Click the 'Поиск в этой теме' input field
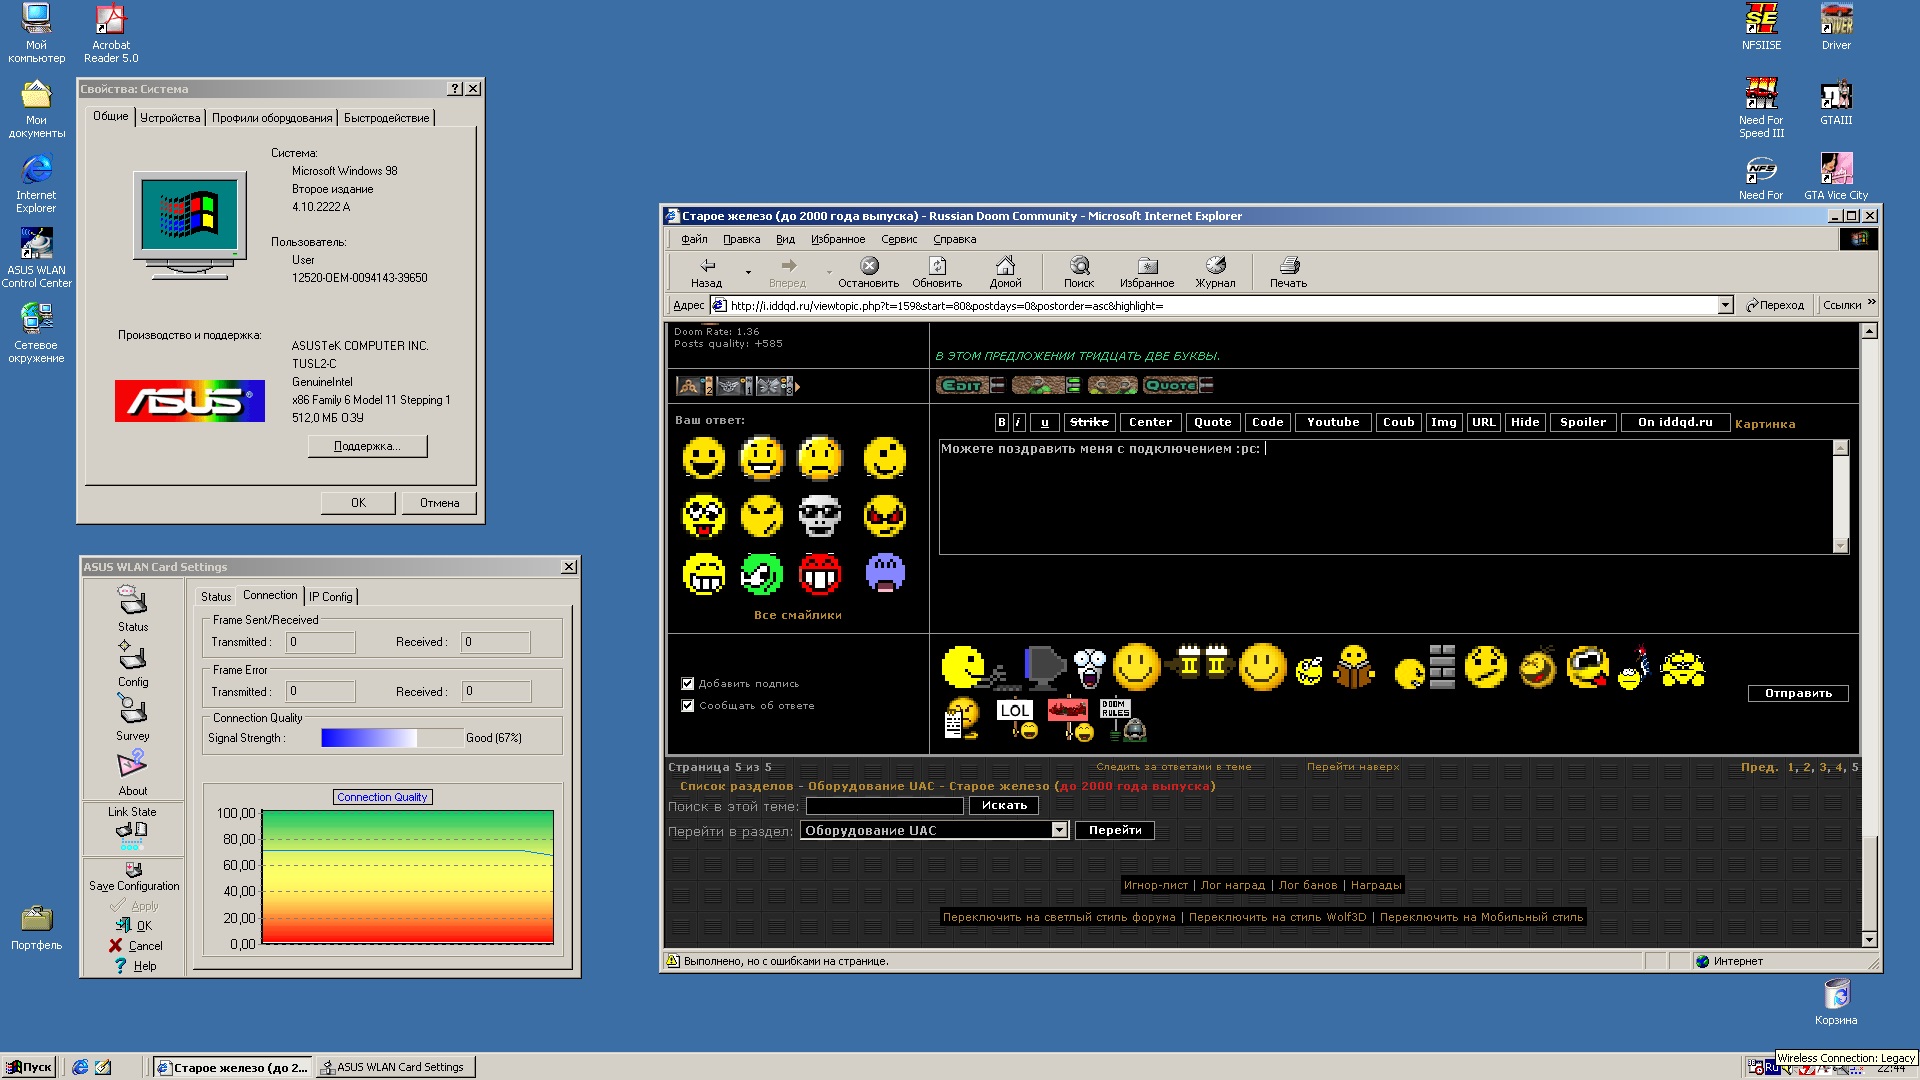The width and height of the screenshot is (1920, 1080). click(x=884, y=805)
